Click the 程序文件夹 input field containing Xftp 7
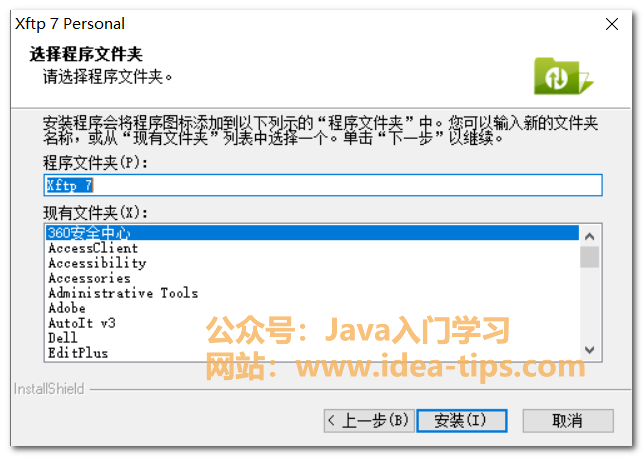The height and width of the screenshot is (457, 643). [x=323, y=185]
